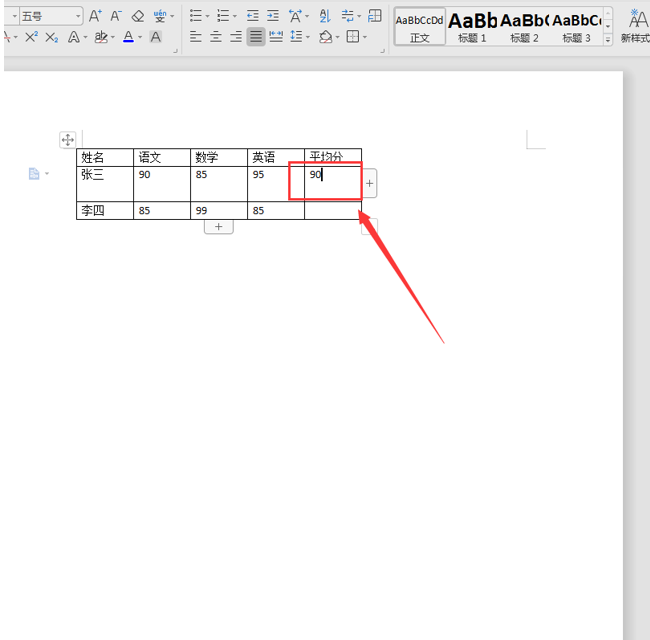Open the document page icon in left margin

coord(34,173)
